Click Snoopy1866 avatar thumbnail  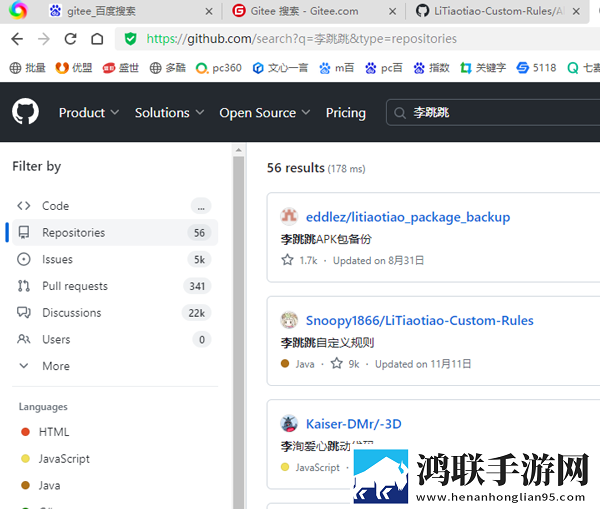click(x=289, y=320)
